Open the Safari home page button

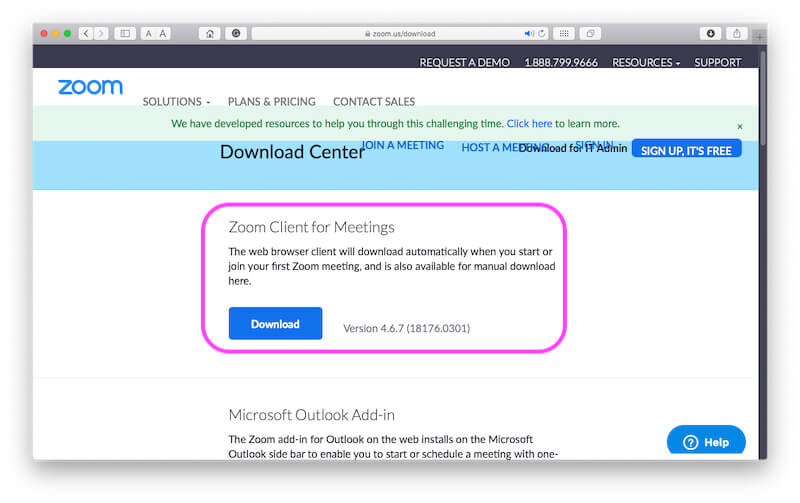210,34
